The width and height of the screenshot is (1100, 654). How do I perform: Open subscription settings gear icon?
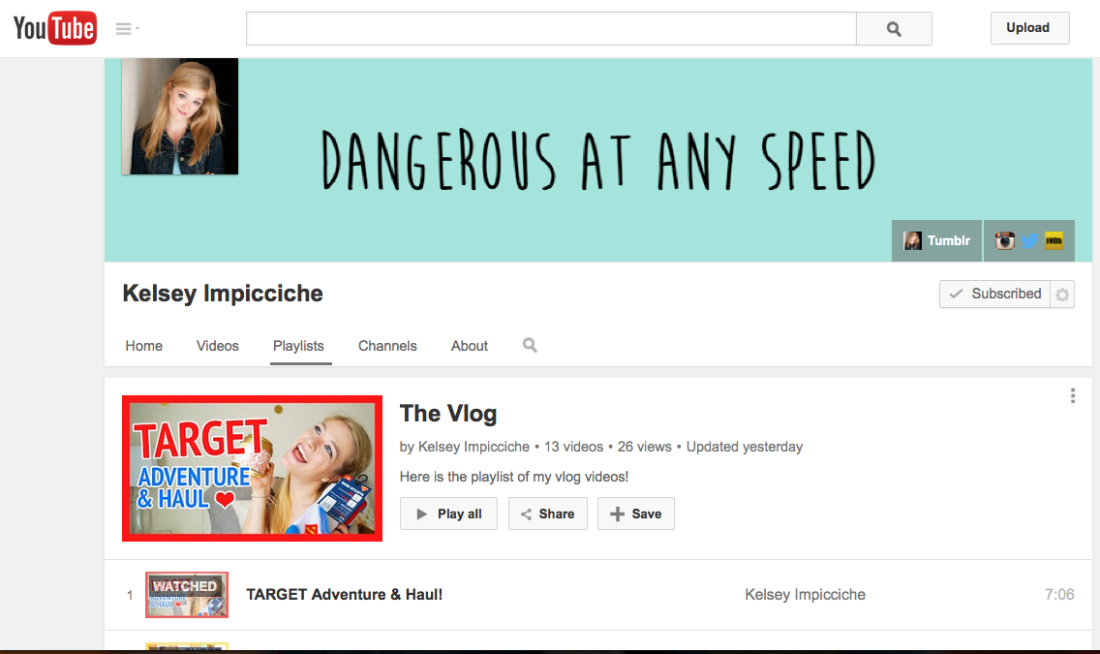1062,294
